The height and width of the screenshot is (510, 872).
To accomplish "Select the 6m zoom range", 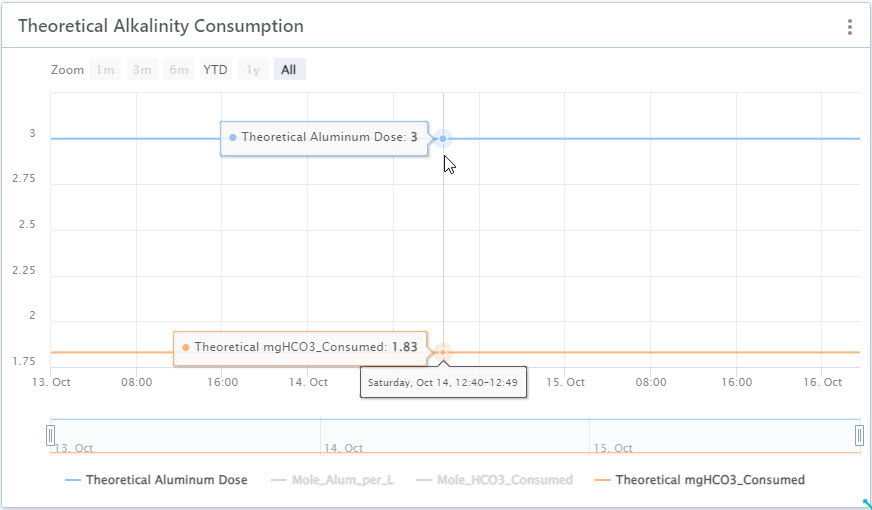I will click(x=179, y=70).
